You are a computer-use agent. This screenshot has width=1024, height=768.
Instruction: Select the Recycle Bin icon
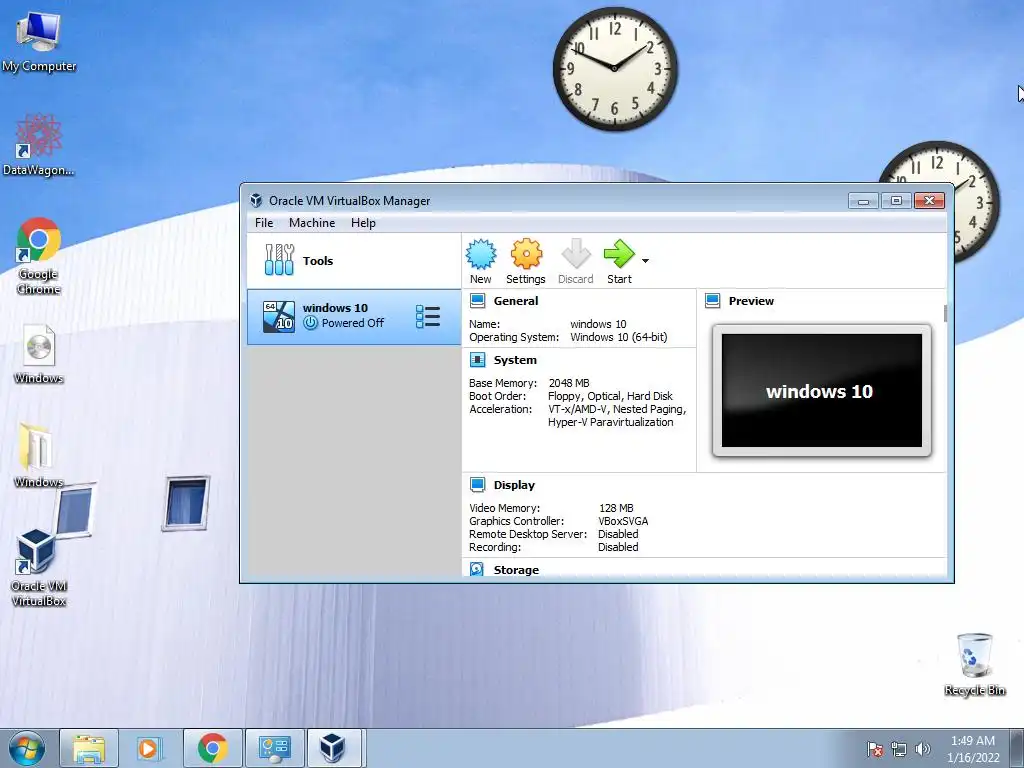coord(974,664)
